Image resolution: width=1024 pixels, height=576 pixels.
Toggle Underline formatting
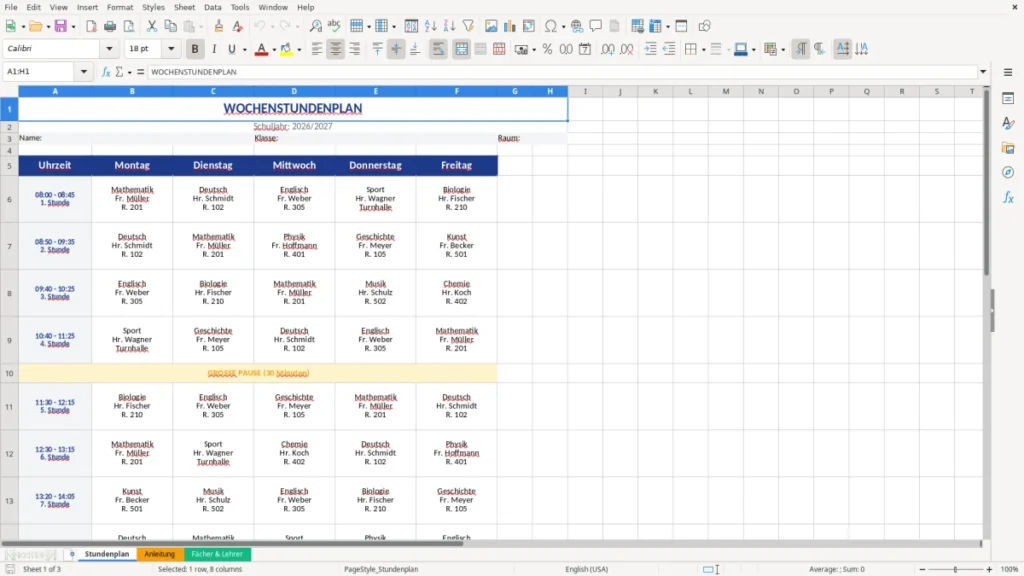point(231,49)
